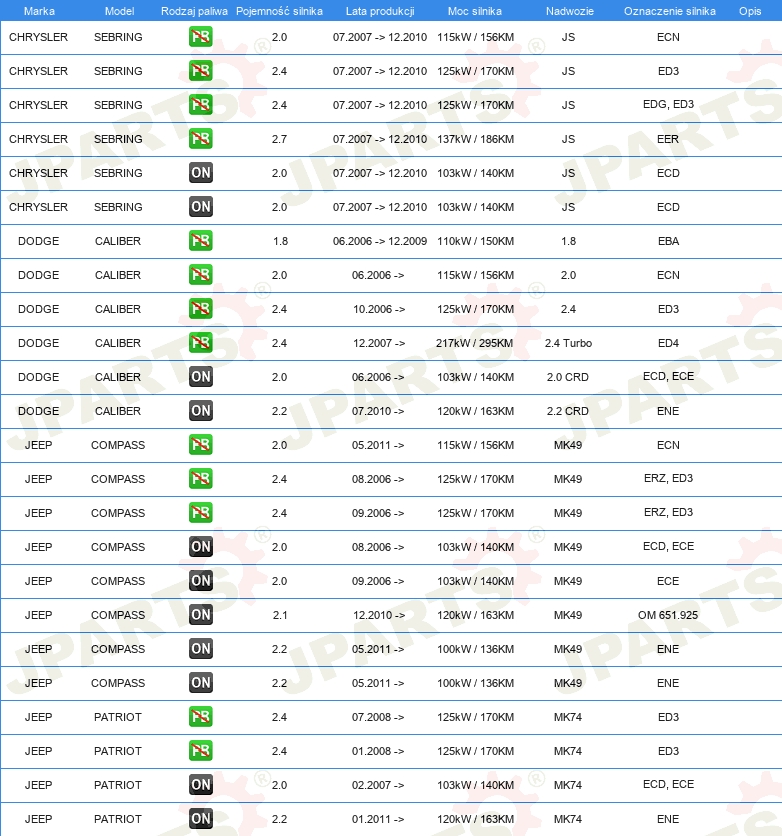Select the 06.2006 -> 12.2009 production years
This screenshot has height=836, width=782.
[x=380, y=241]
